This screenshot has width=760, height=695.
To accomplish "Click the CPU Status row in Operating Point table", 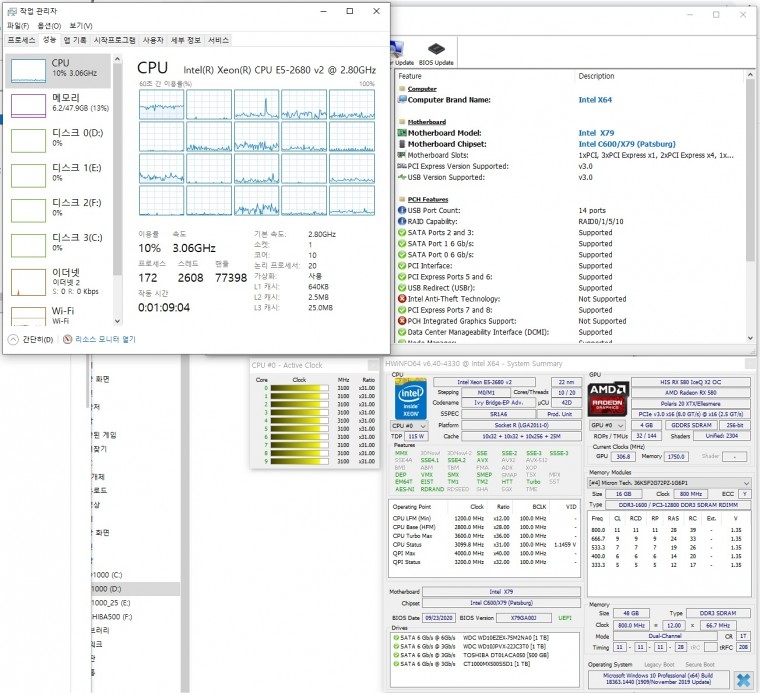I will (x=484, y=545).
